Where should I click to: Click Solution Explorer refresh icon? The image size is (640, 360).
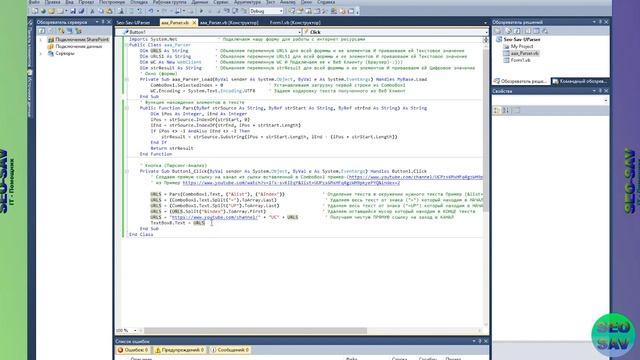517,31
